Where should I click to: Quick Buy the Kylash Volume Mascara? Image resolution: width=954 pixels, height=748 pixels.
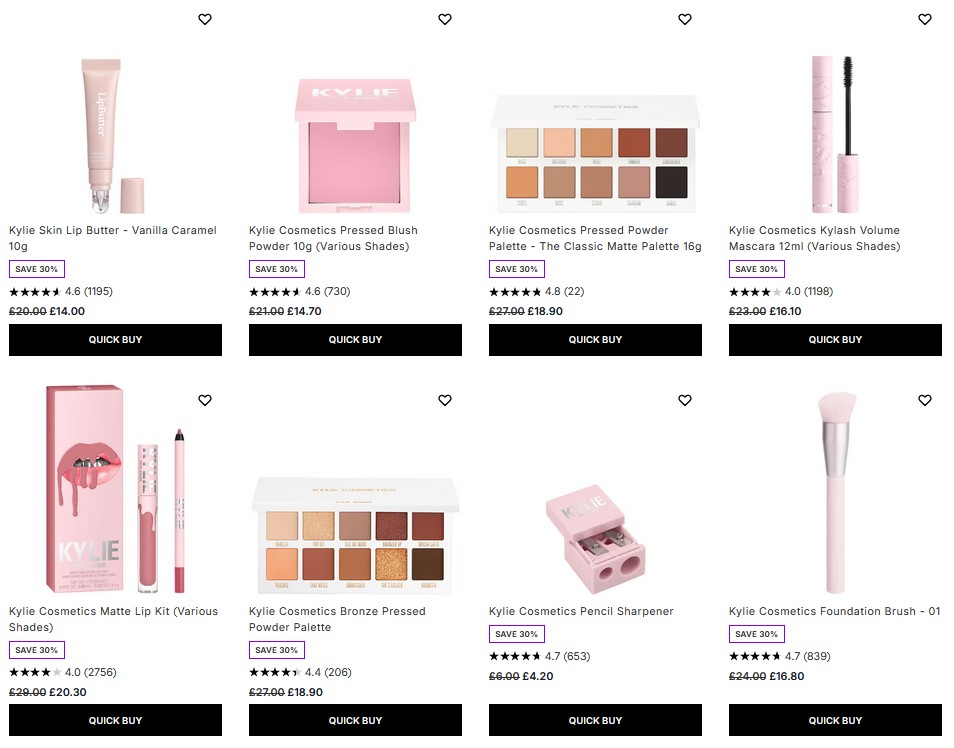[x=835, y=340]
